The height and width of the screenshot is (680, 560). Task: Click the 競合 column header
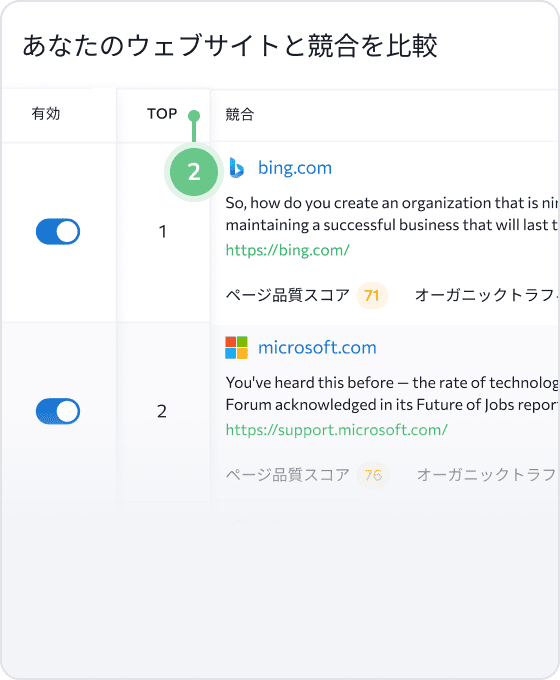point(239,114)
